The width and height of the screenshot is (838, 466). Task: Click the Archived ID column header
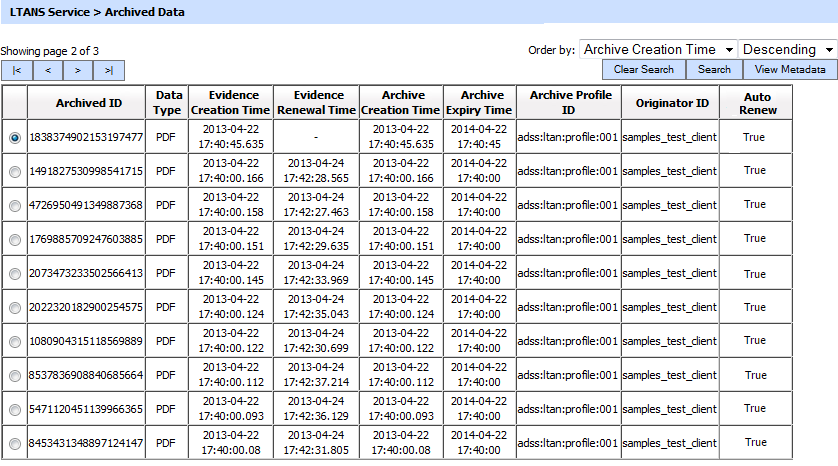[88, 103]
